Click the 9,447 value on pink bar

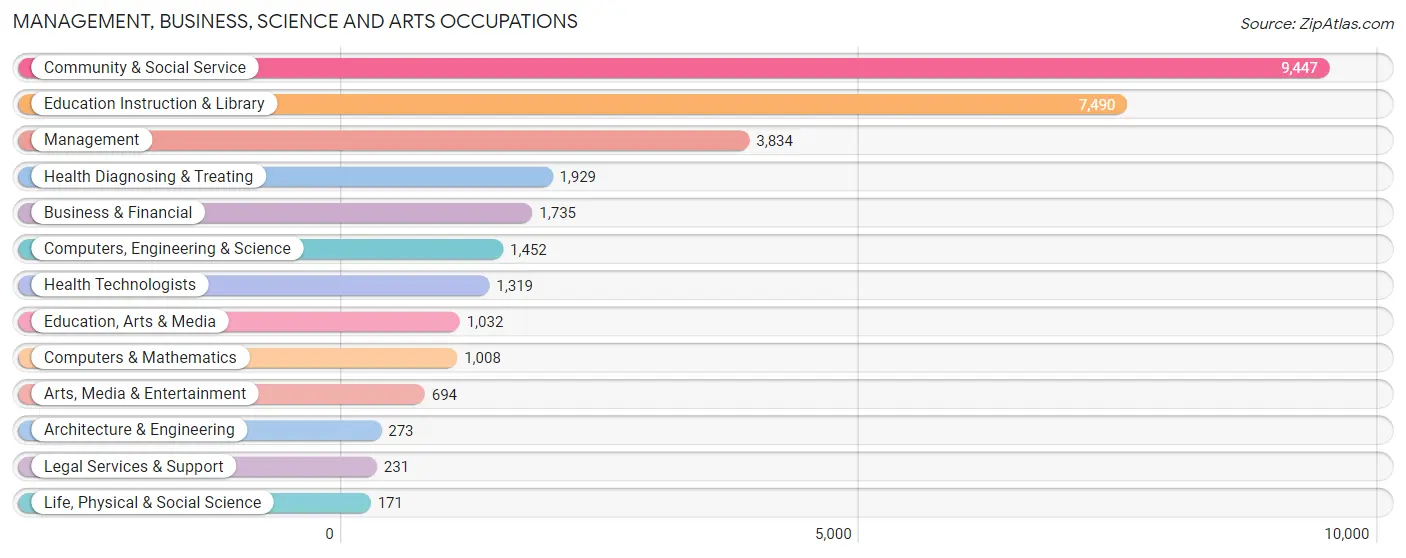[1299, 68]
